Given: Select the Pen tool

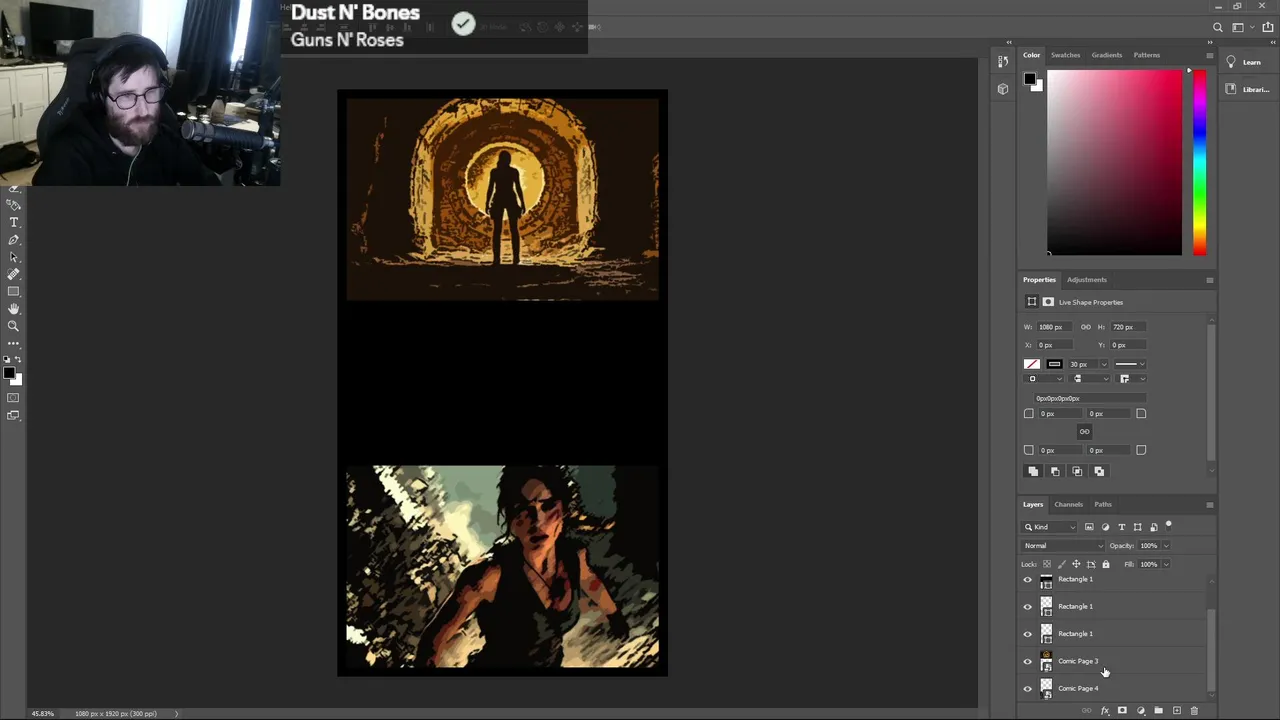Looking at the screenshot, I should pos(14,240).
